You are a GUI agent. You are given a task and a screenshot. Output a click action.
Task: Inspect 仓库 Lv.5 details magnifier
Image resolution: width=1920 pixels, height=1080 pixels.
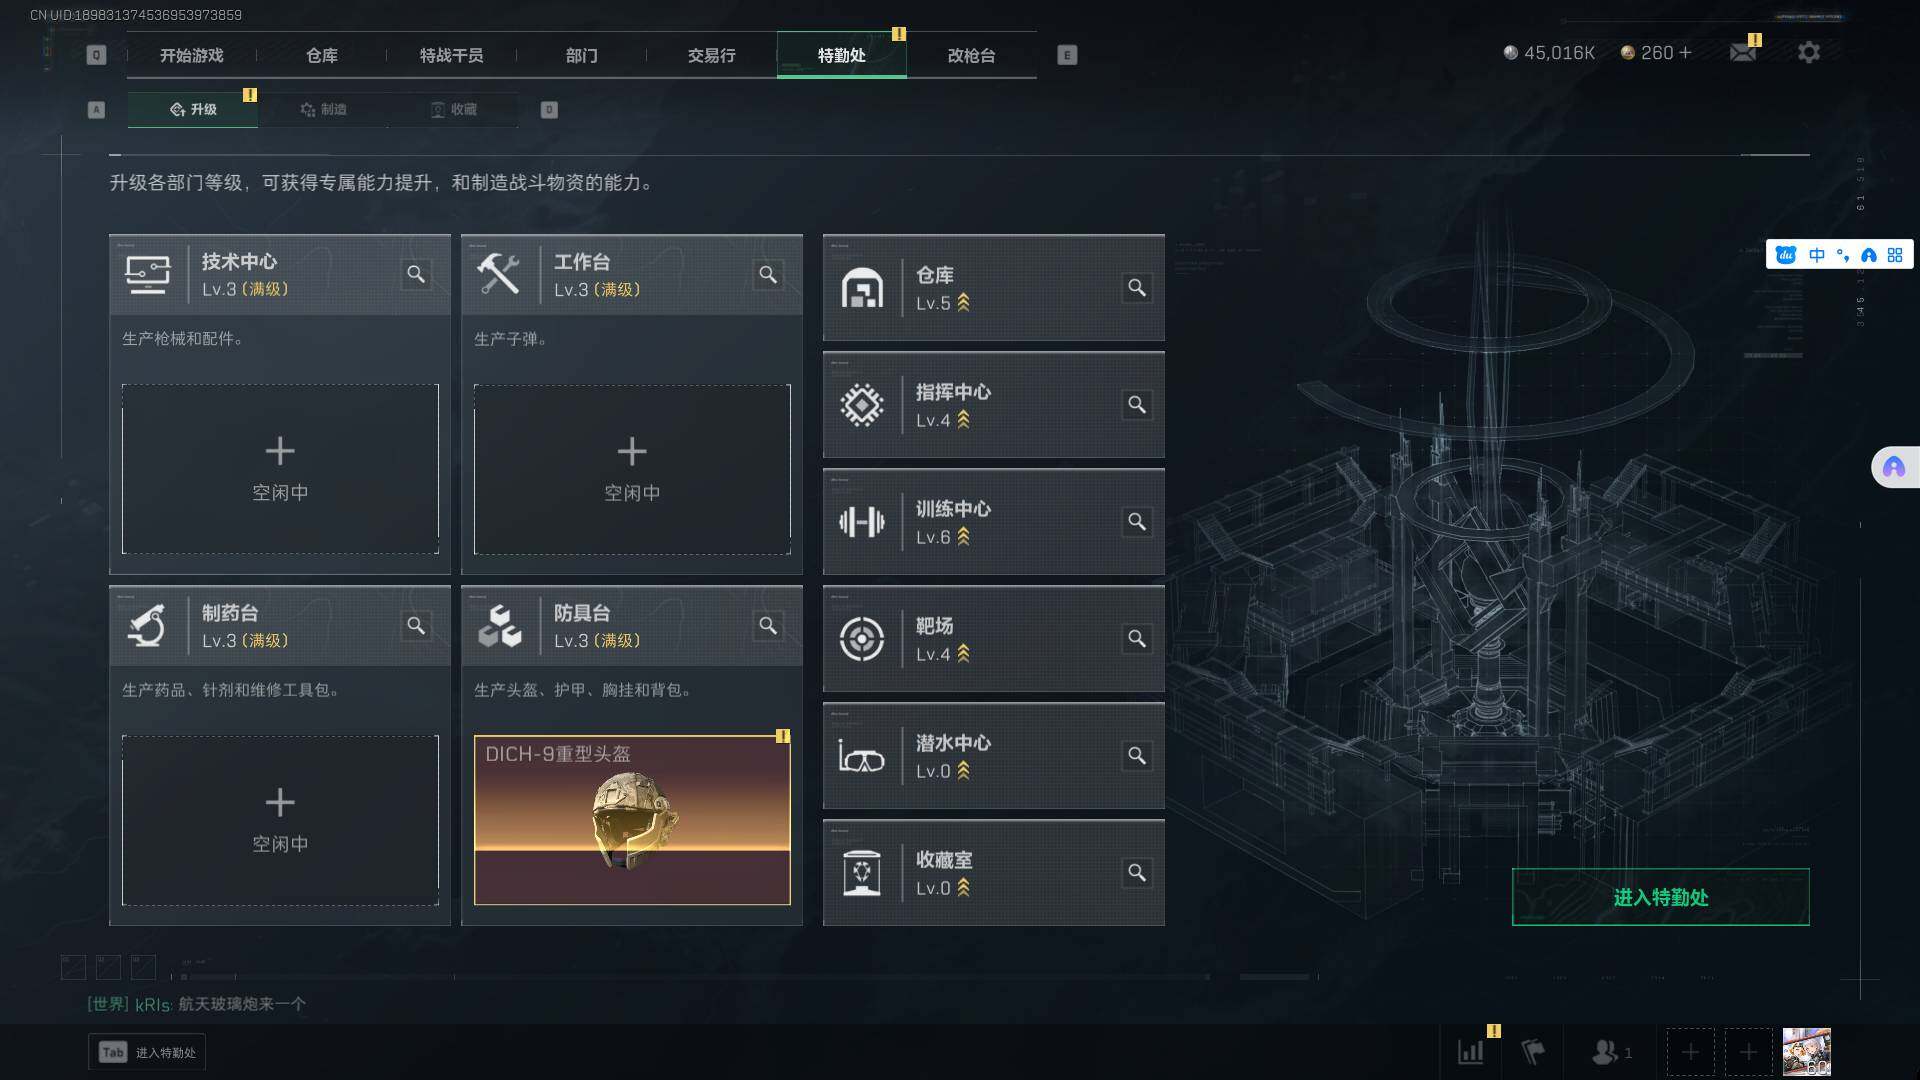[x=1137, y=288]
